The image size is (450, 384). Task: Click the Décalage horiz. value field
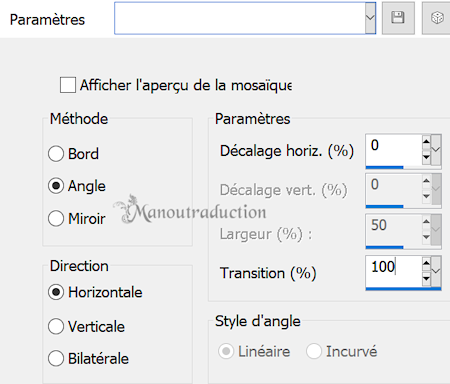394,150
